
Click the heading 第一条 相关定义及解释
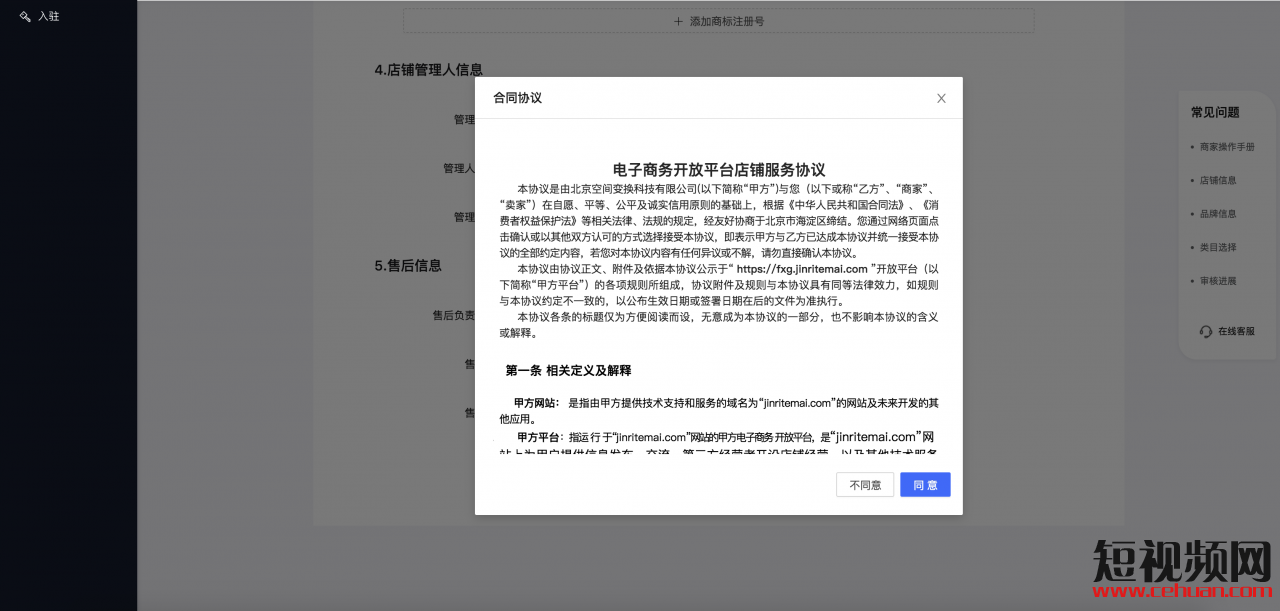tap(568, 370)
